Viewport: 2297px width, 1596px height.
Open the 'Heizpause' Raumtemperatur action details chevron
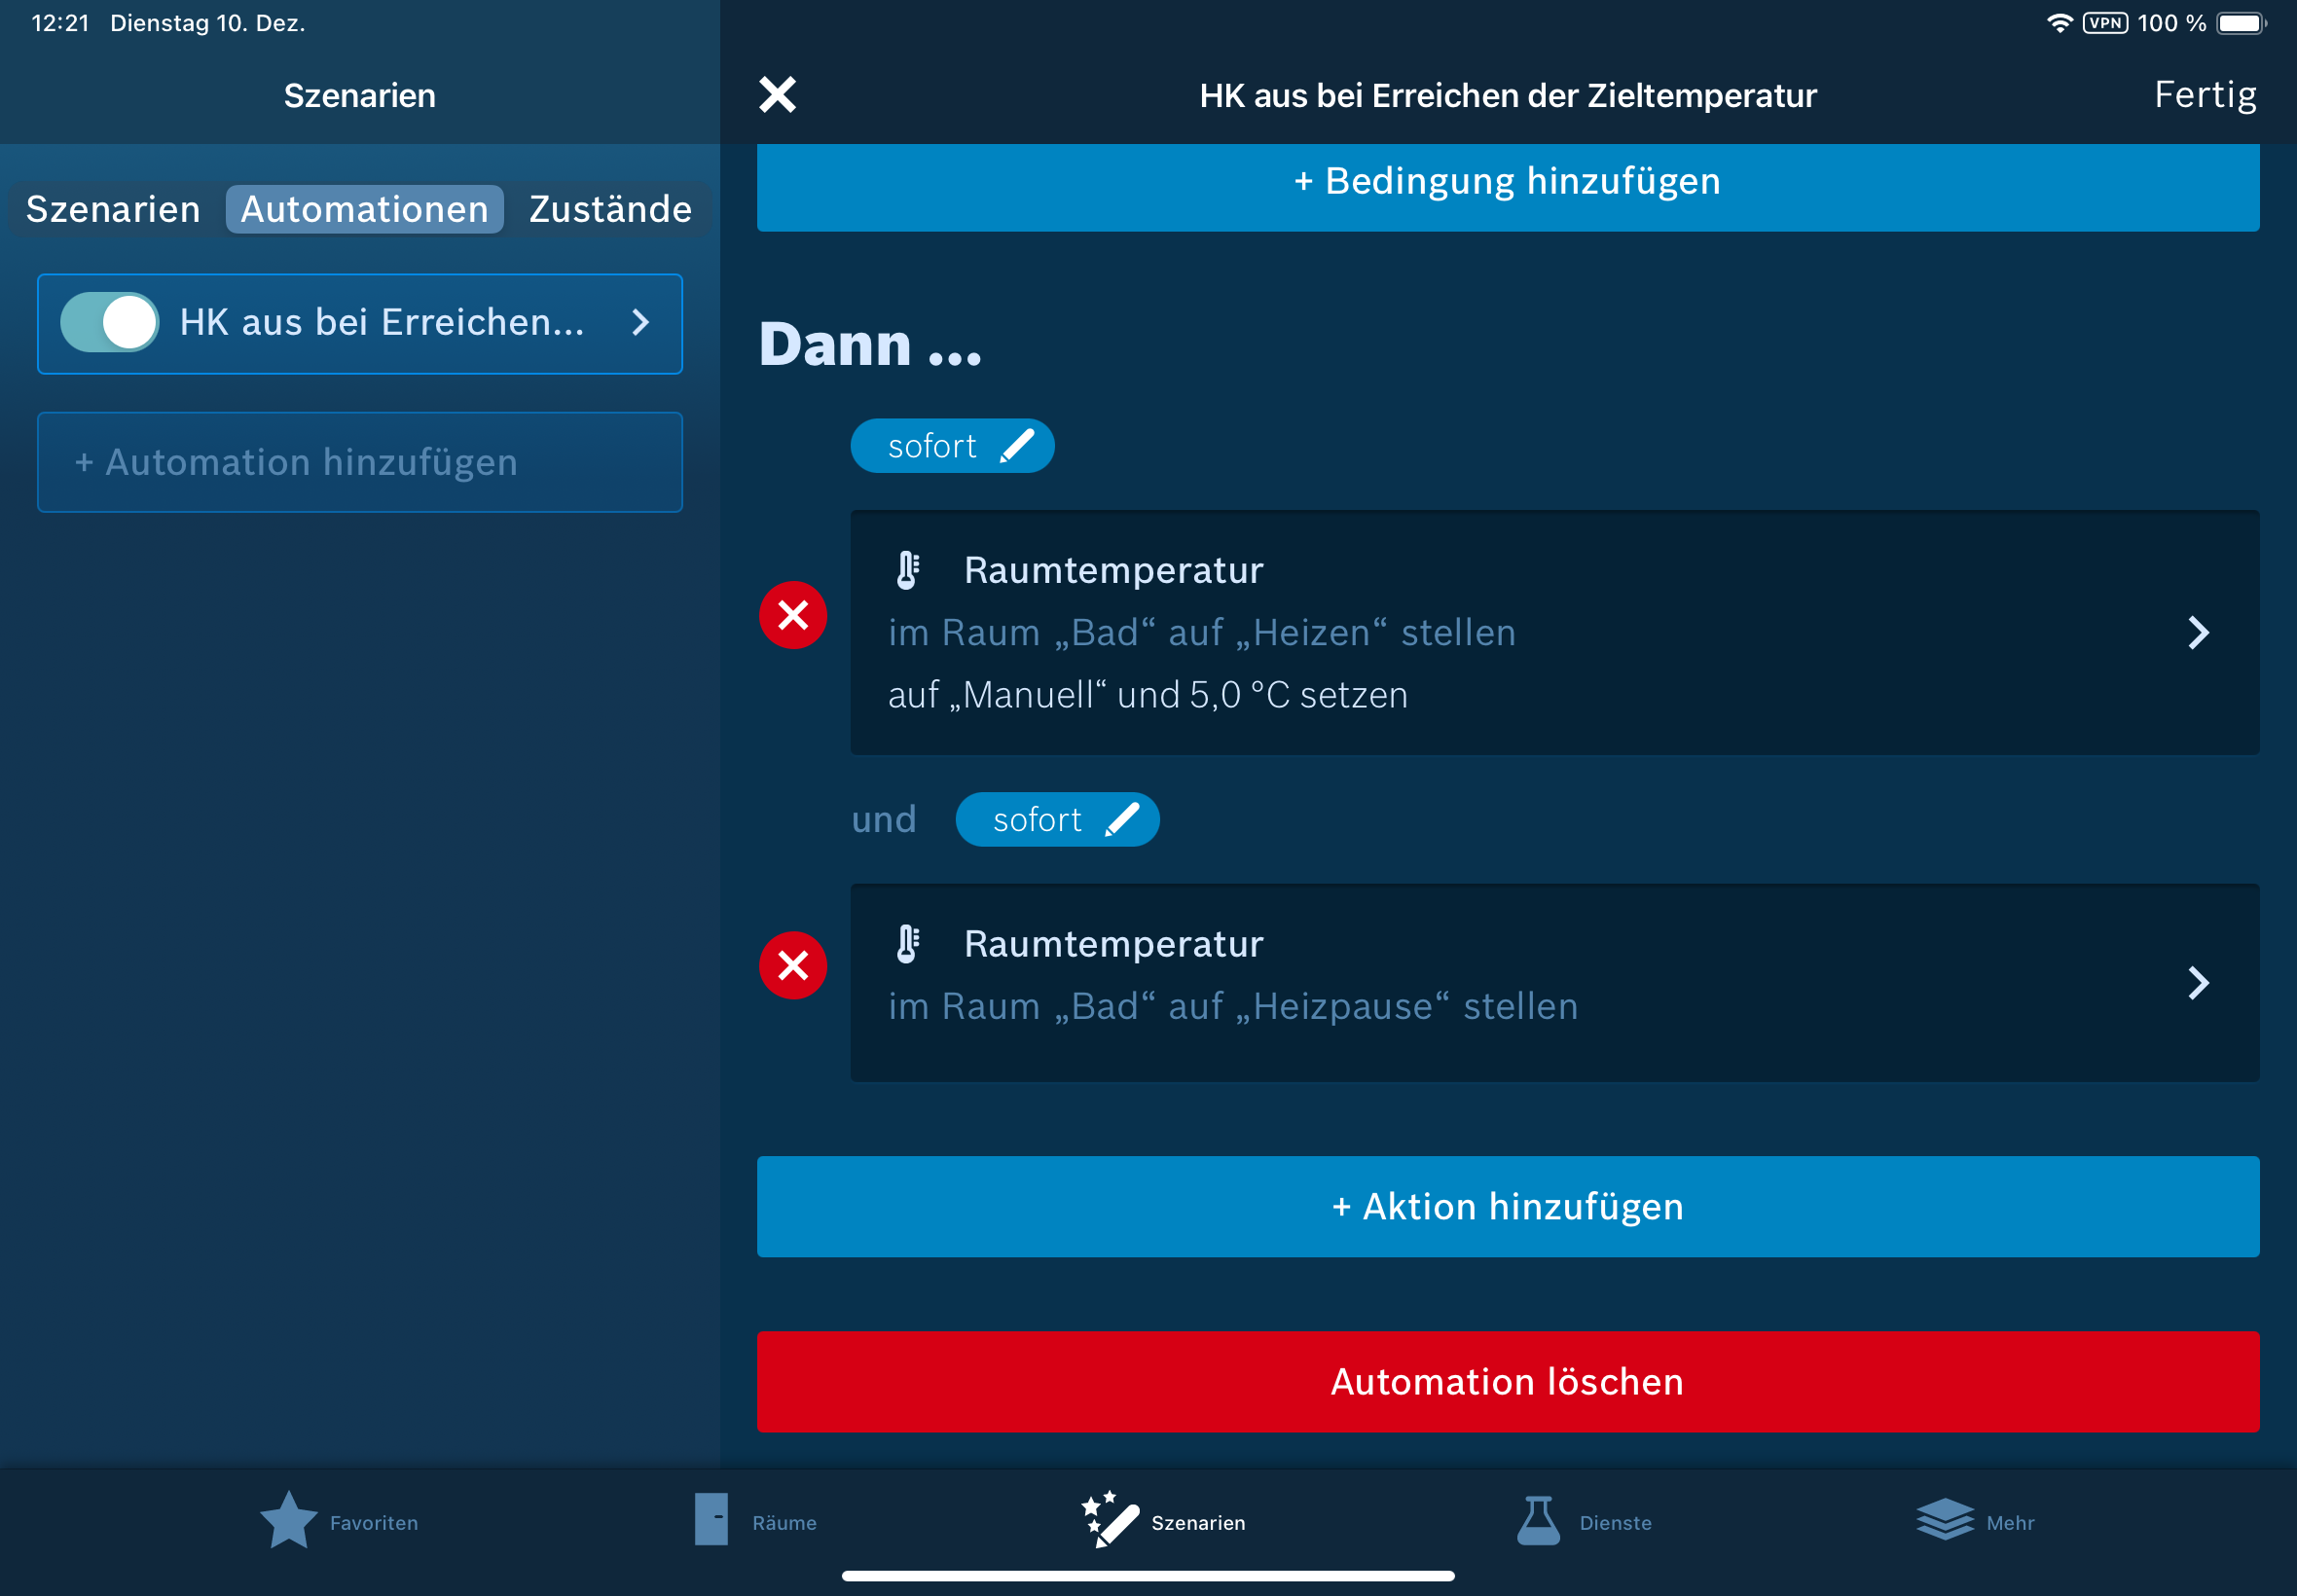click(2197, 983)
